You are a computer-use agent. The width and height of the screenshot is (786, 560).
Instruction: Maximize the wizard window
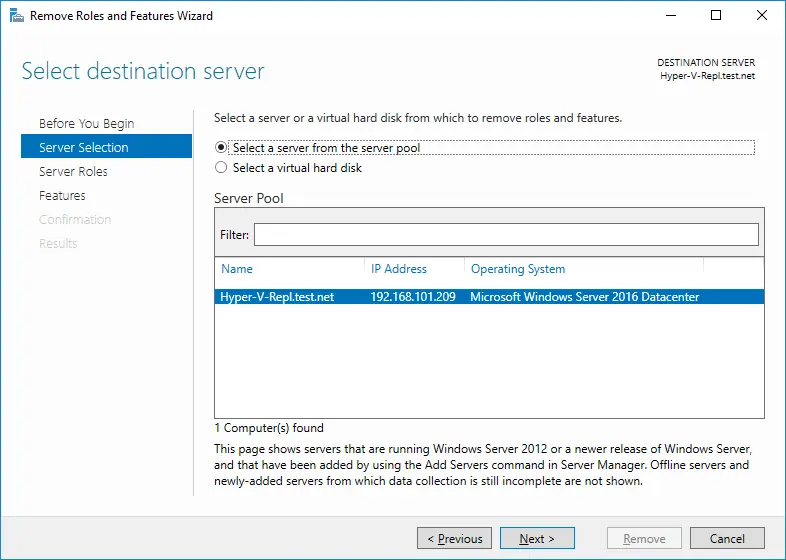716,16
